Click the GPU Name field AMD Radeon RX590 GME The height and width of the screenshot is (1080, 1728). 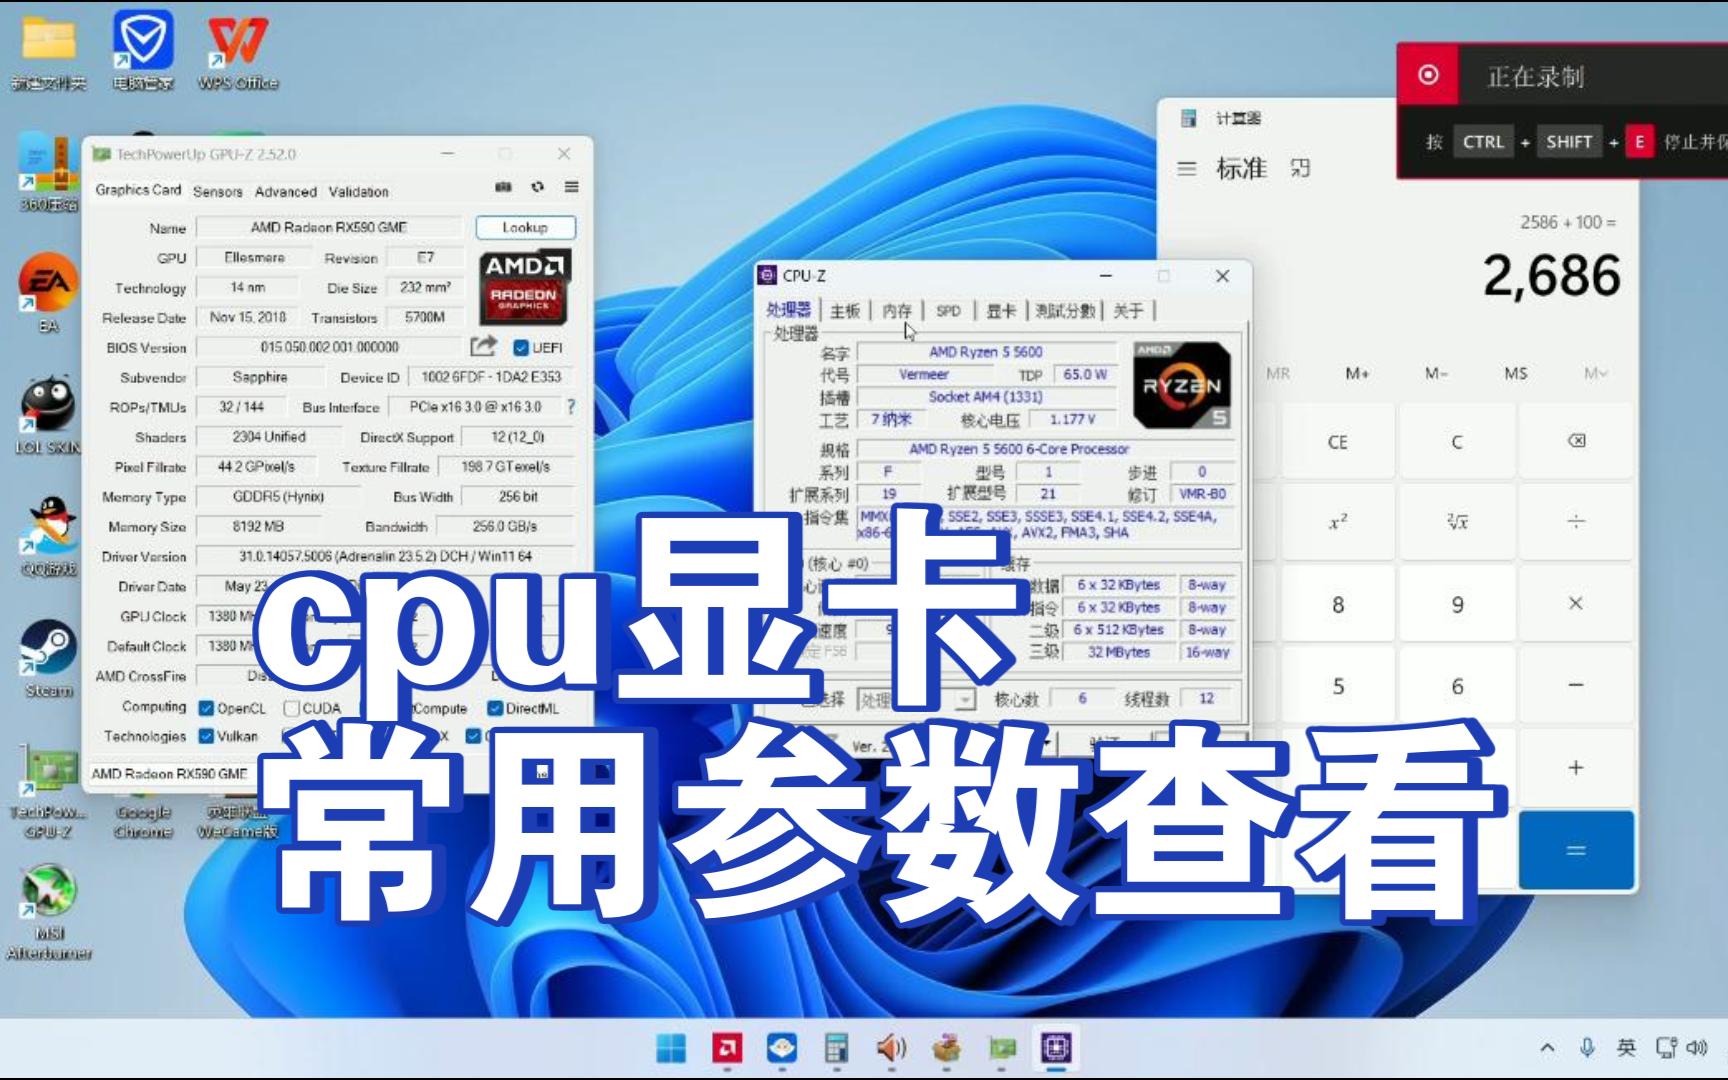[x=329, y=228]
